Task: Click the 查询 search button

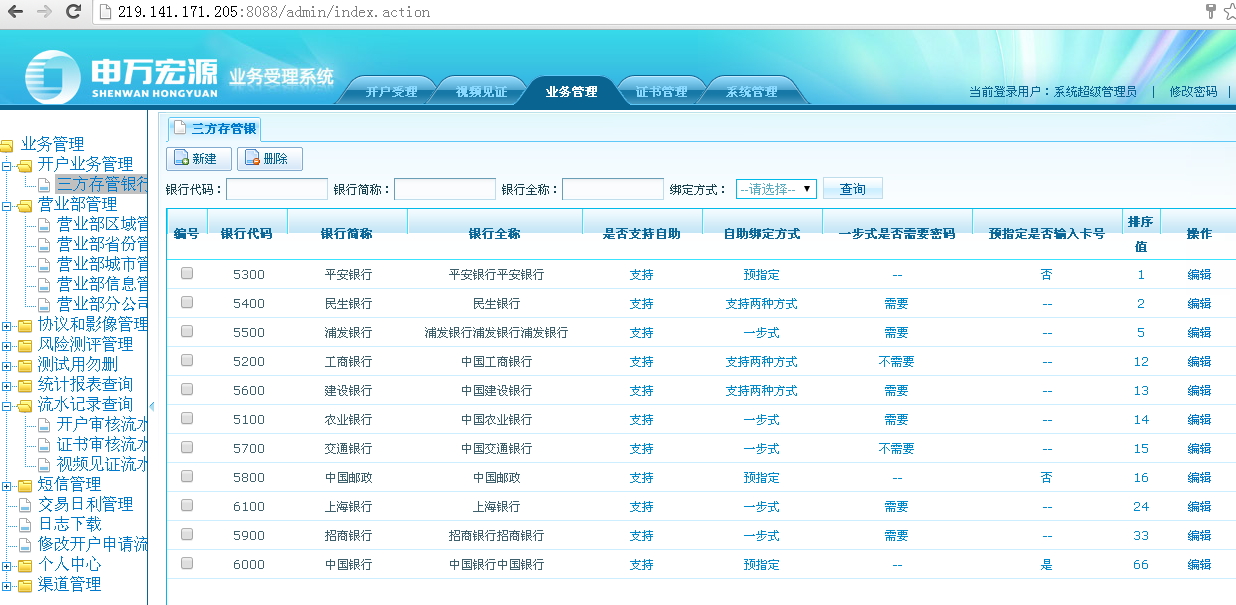Action: (853, 189)
